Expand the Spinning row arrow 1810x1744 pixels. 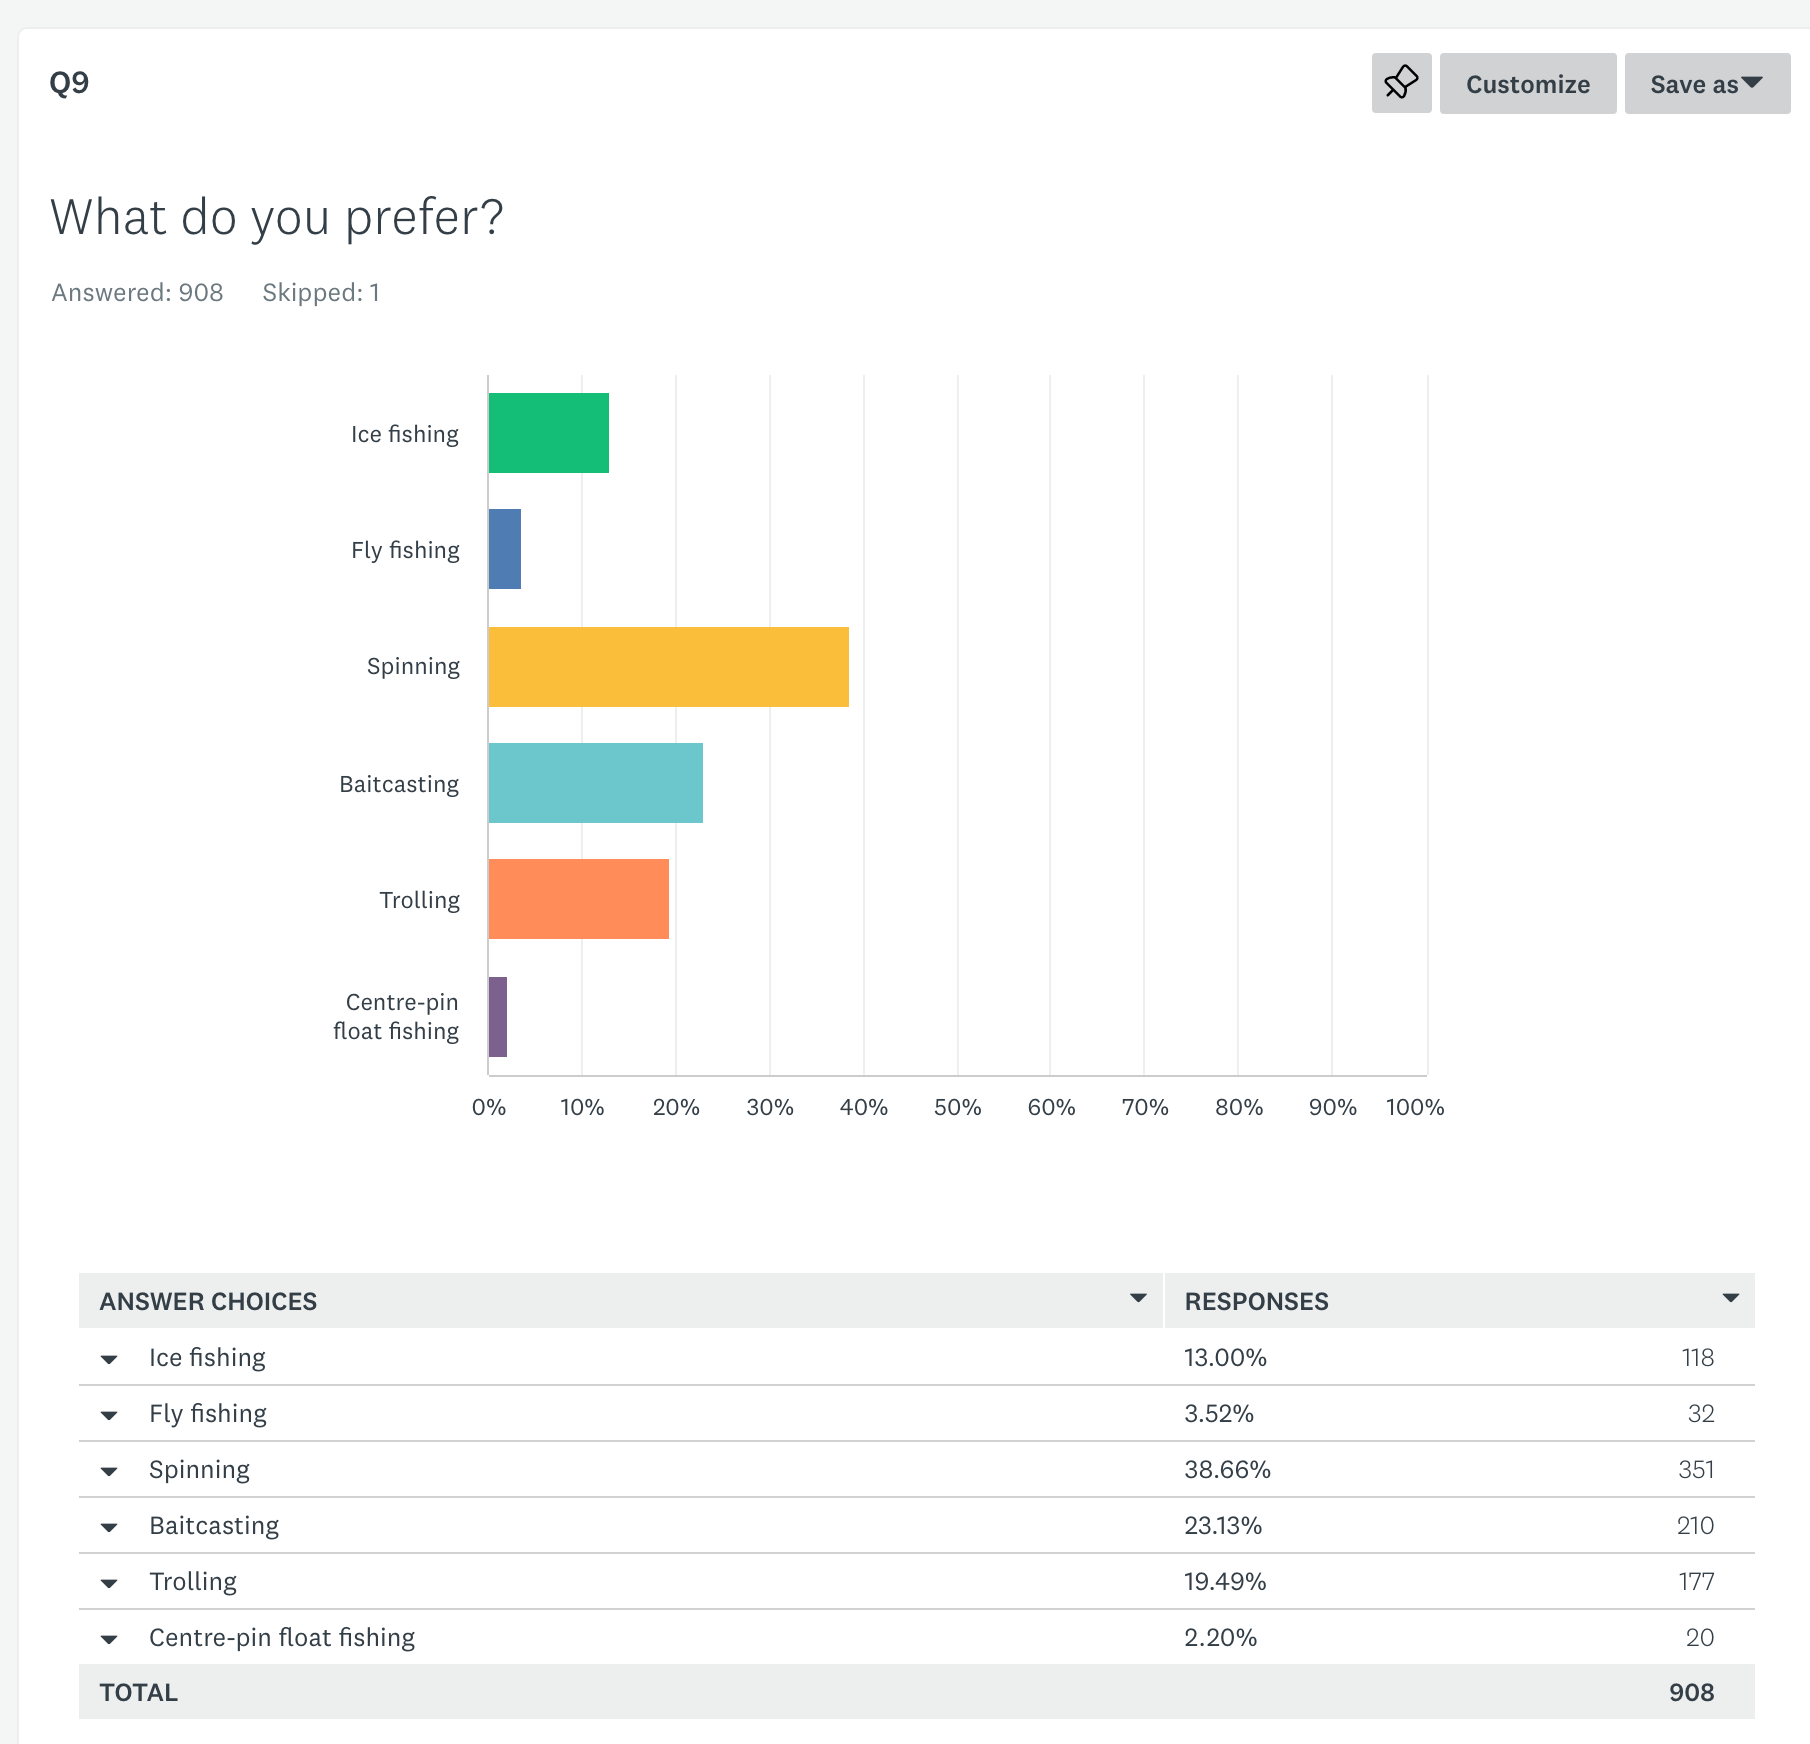(x=110, y=1471)
